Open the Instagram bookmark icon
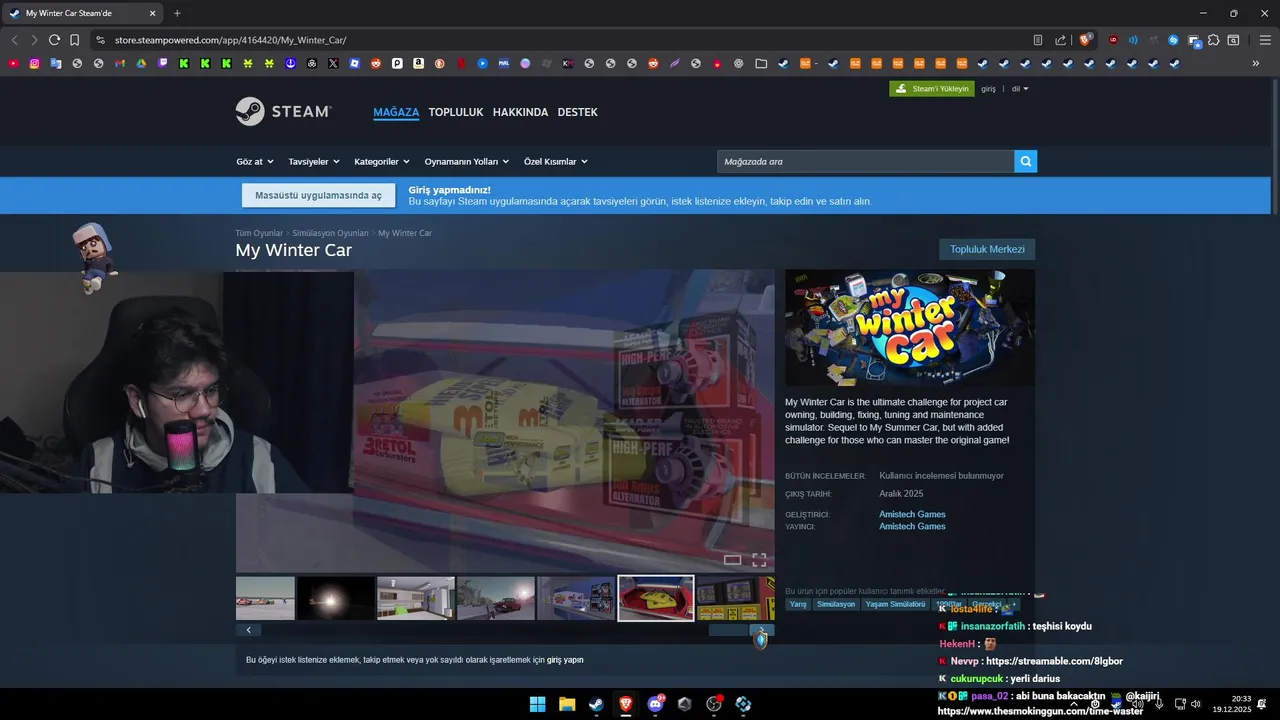Screen dimensions: 1280x720 [x=34, y=63]
